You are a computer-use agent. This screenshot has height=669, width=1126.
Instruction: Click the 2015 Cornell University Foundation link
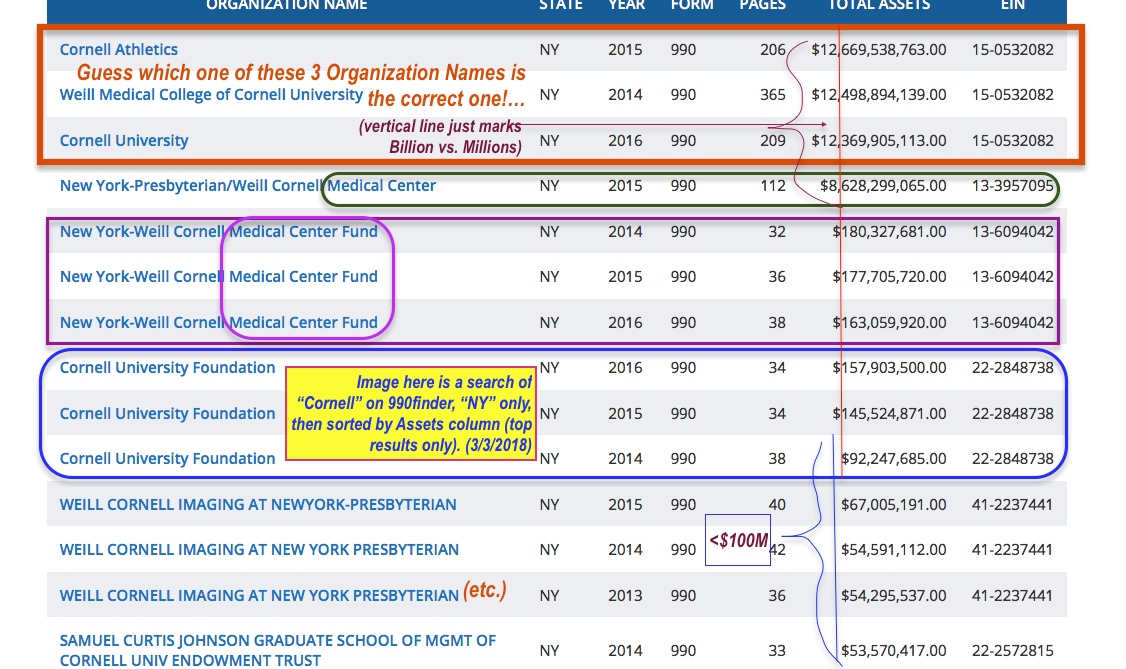167,414
